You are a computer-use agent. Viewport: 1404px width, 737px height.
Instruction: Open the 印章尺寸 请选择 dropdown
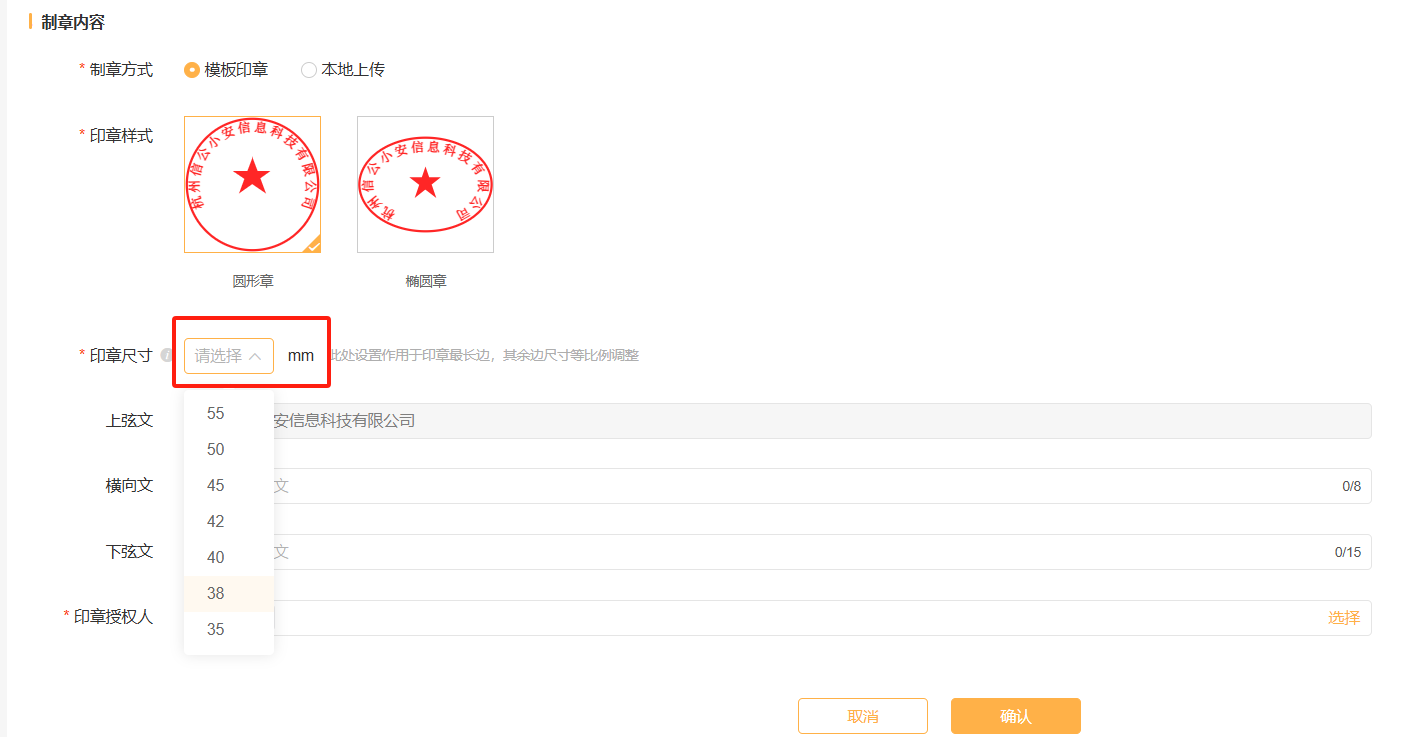pyautogui.click(x=229, y=355)
